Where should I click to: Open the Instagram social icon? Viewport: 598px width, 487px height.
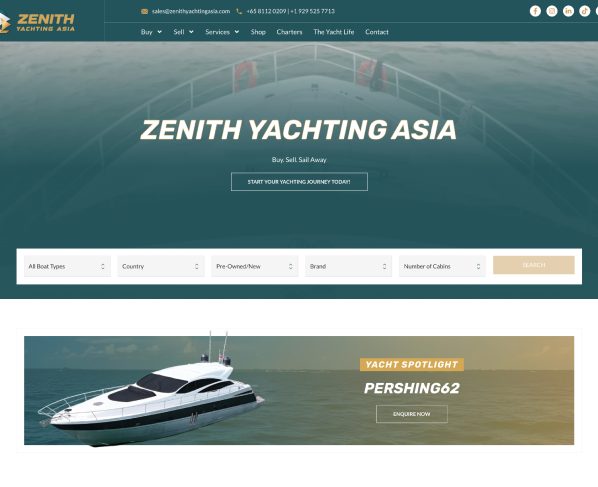tap(551, 11)
